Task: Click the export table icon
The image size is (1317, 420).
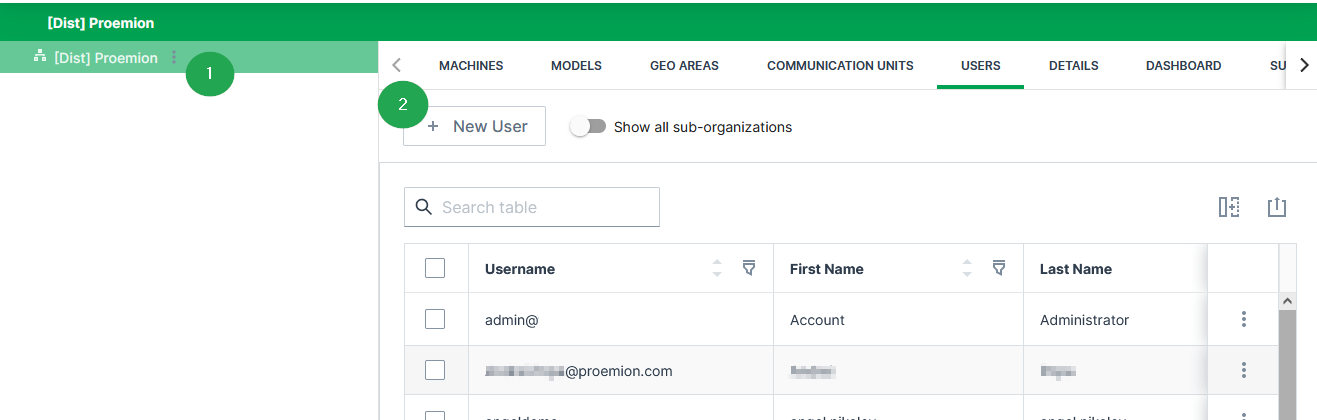Action: 1276,207
